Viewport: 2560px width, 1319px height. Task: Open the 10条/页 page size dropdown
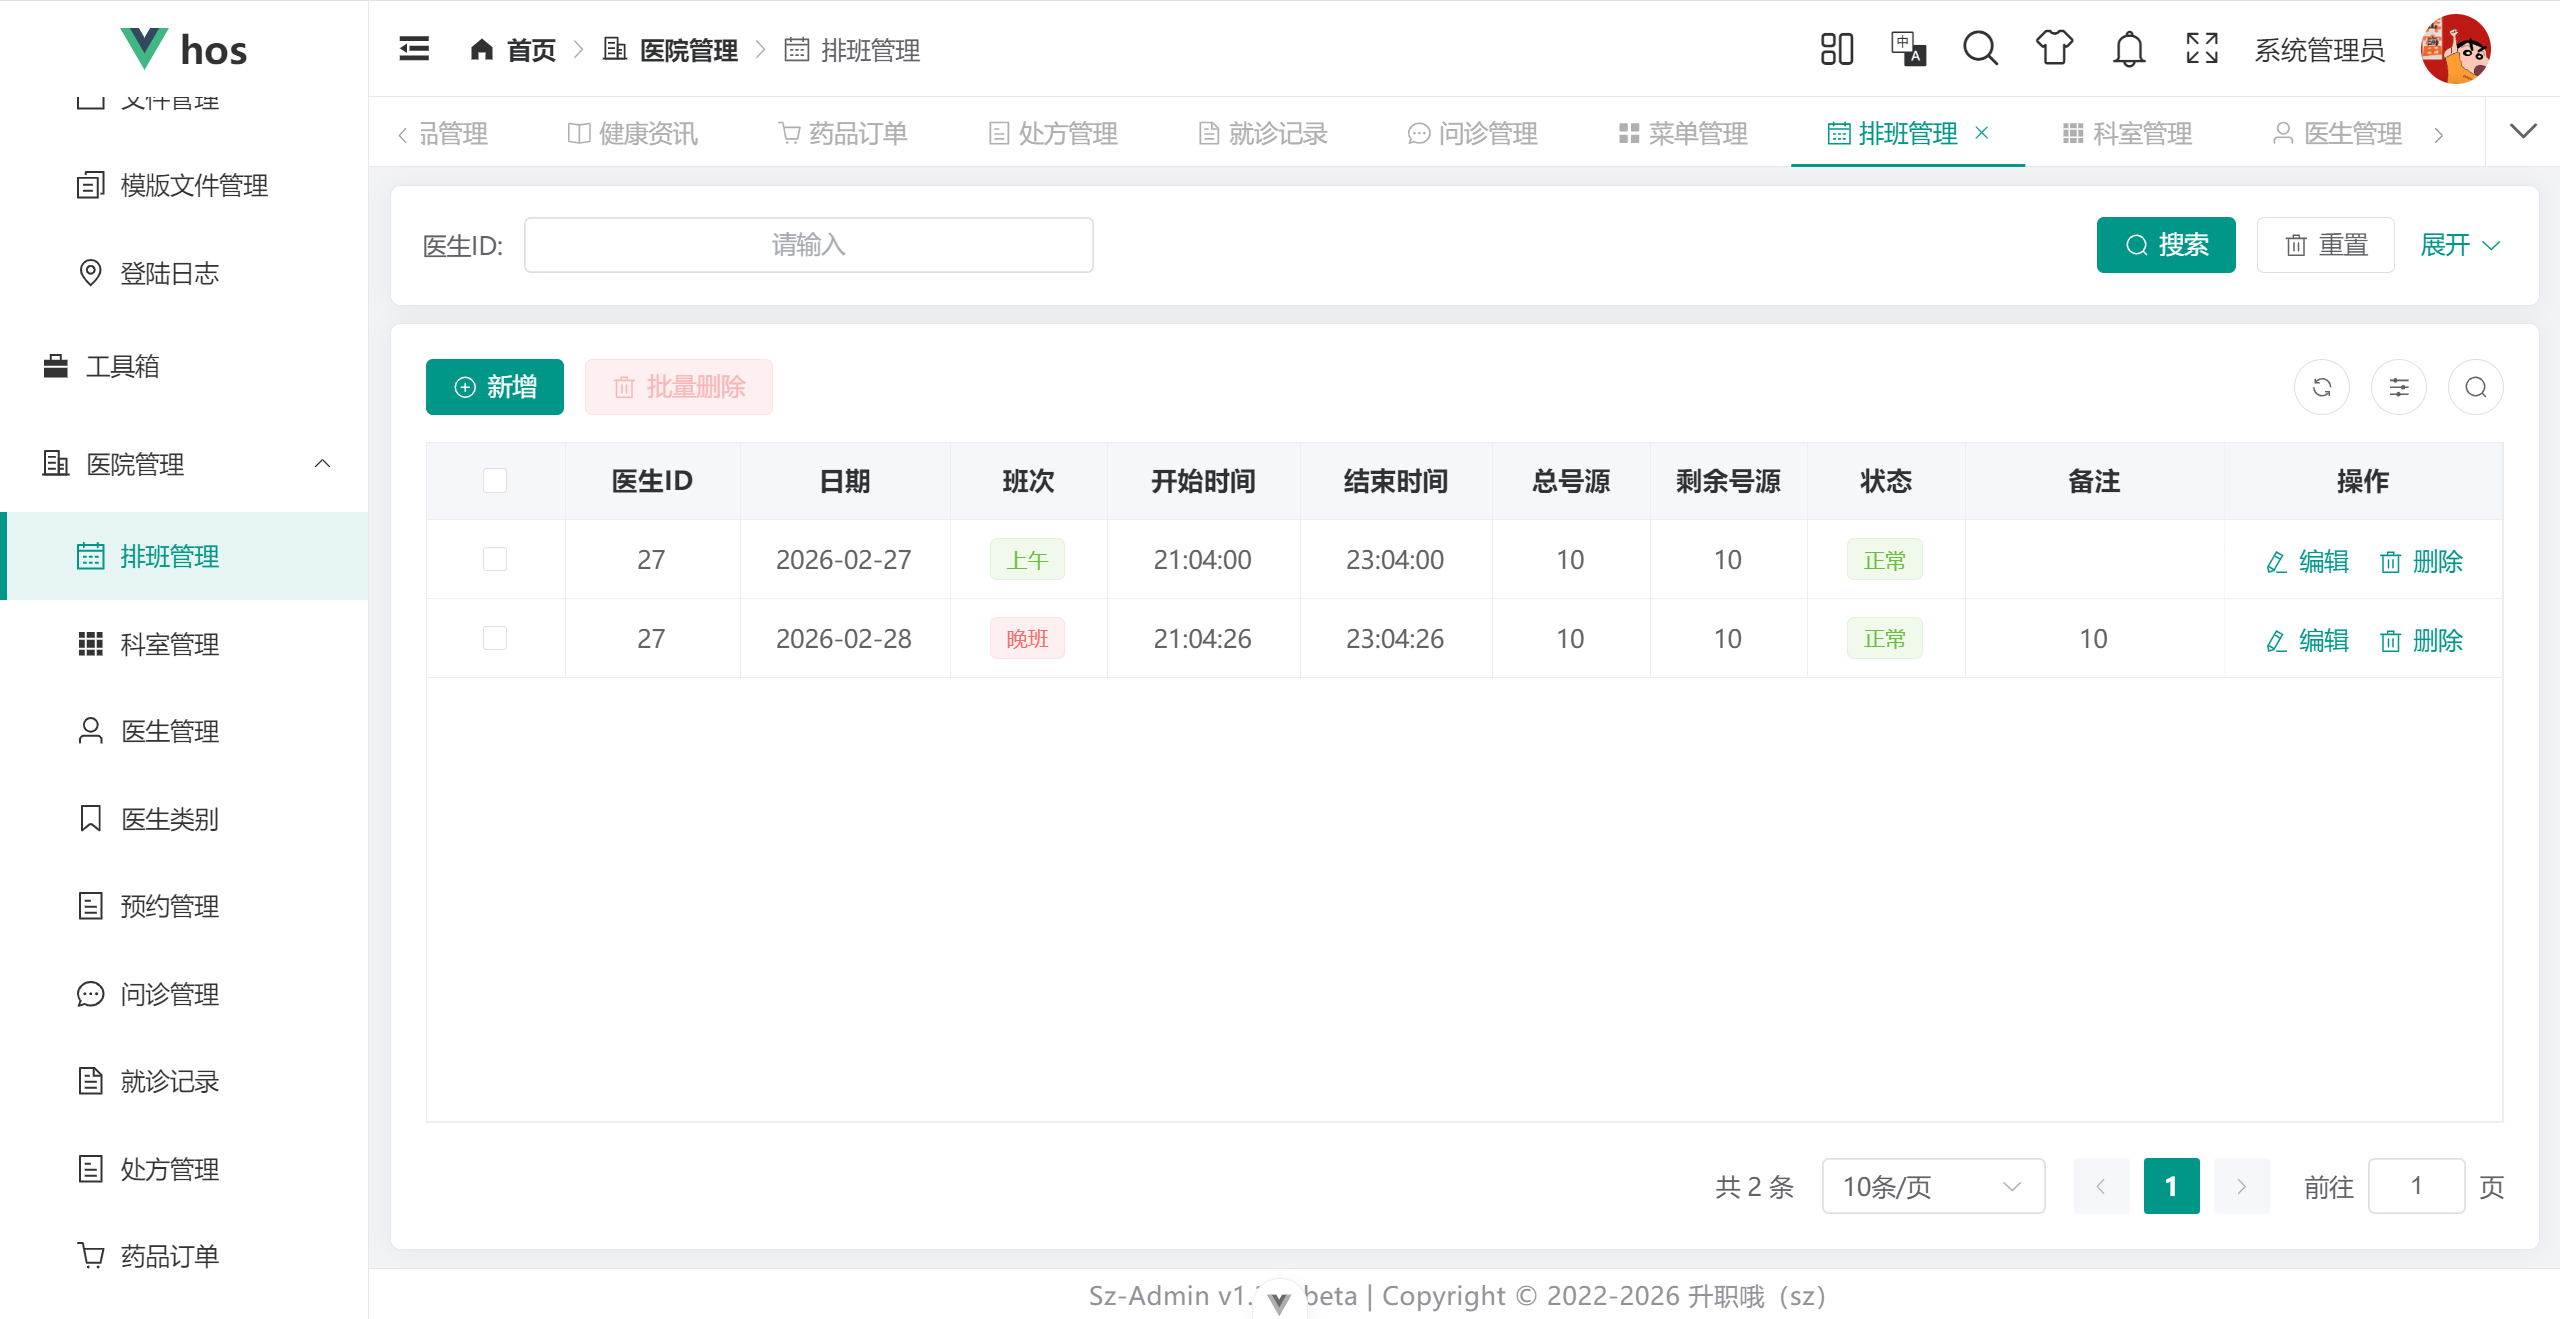[x=1932, y=1186]
